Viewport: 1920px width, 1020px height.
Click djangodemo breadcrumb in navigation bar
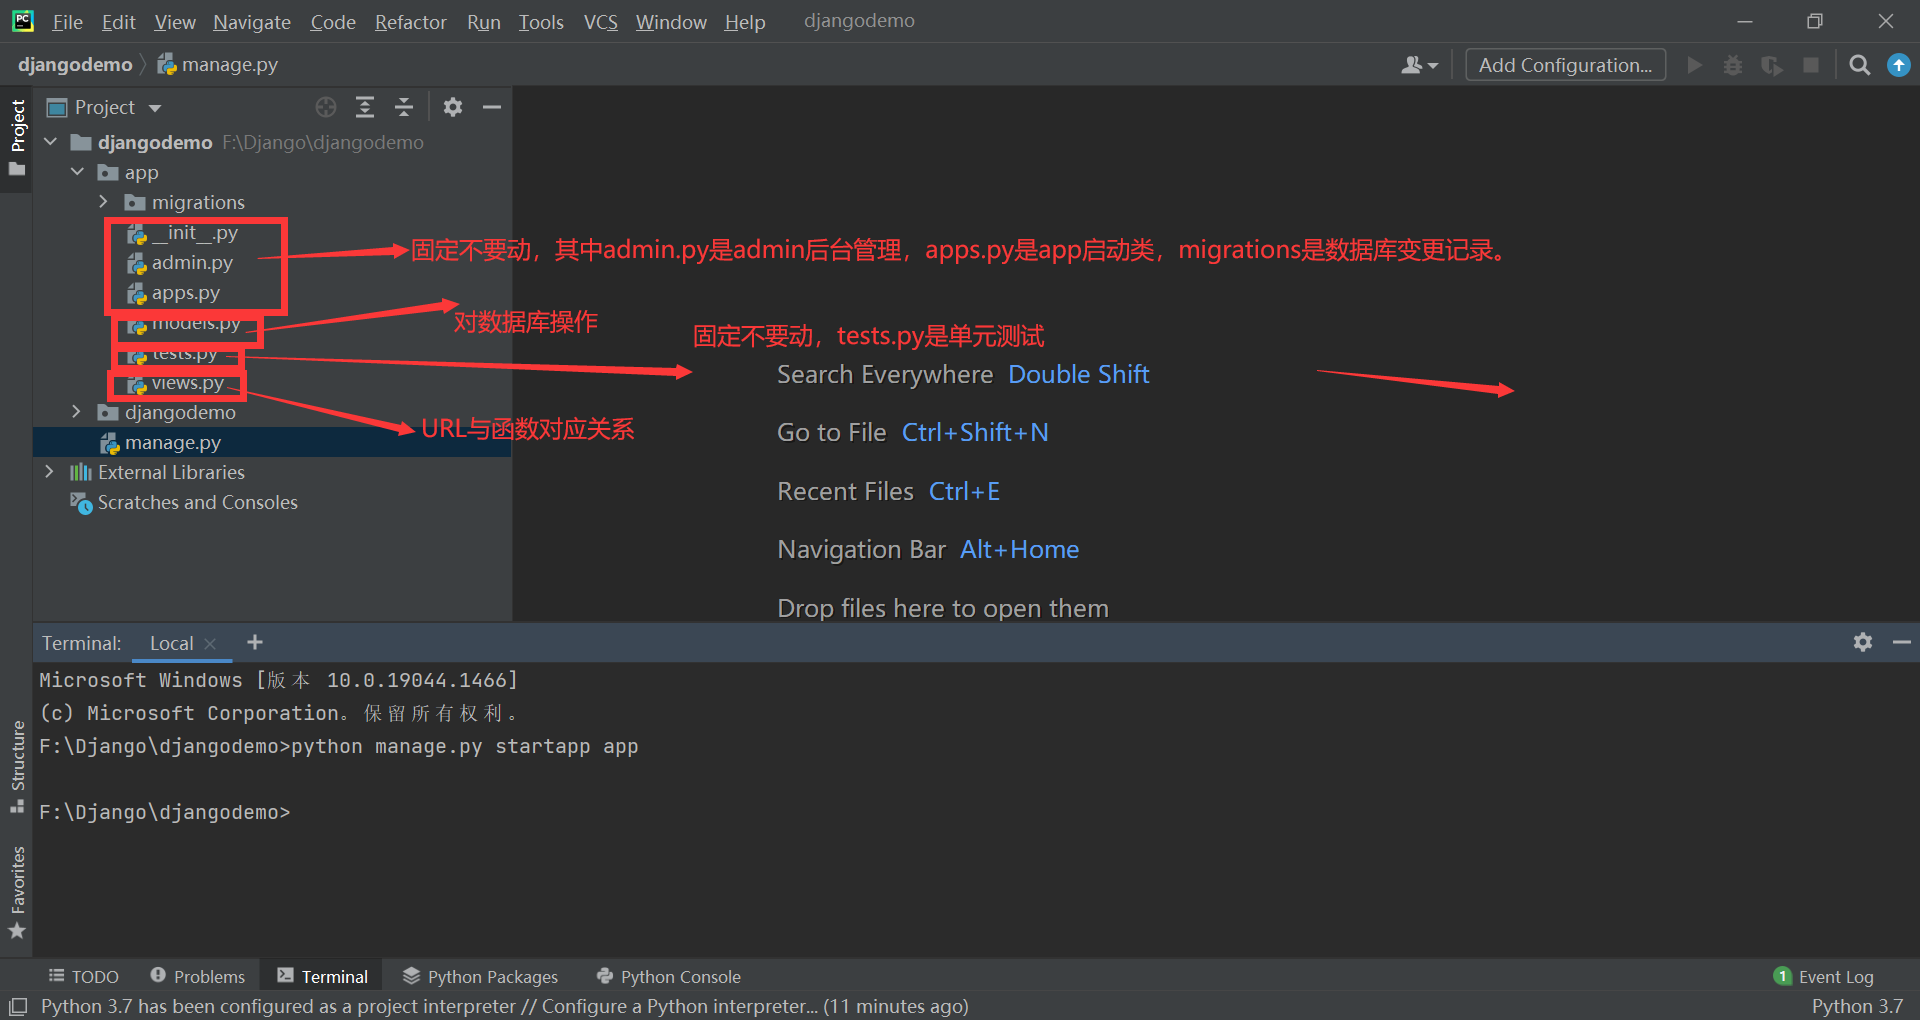75,65
